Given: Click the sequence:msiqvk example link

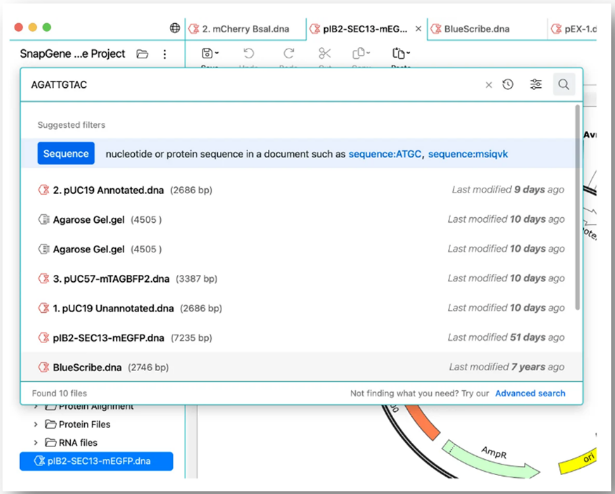Looking at the screenshot, I should tap(468, 154).
